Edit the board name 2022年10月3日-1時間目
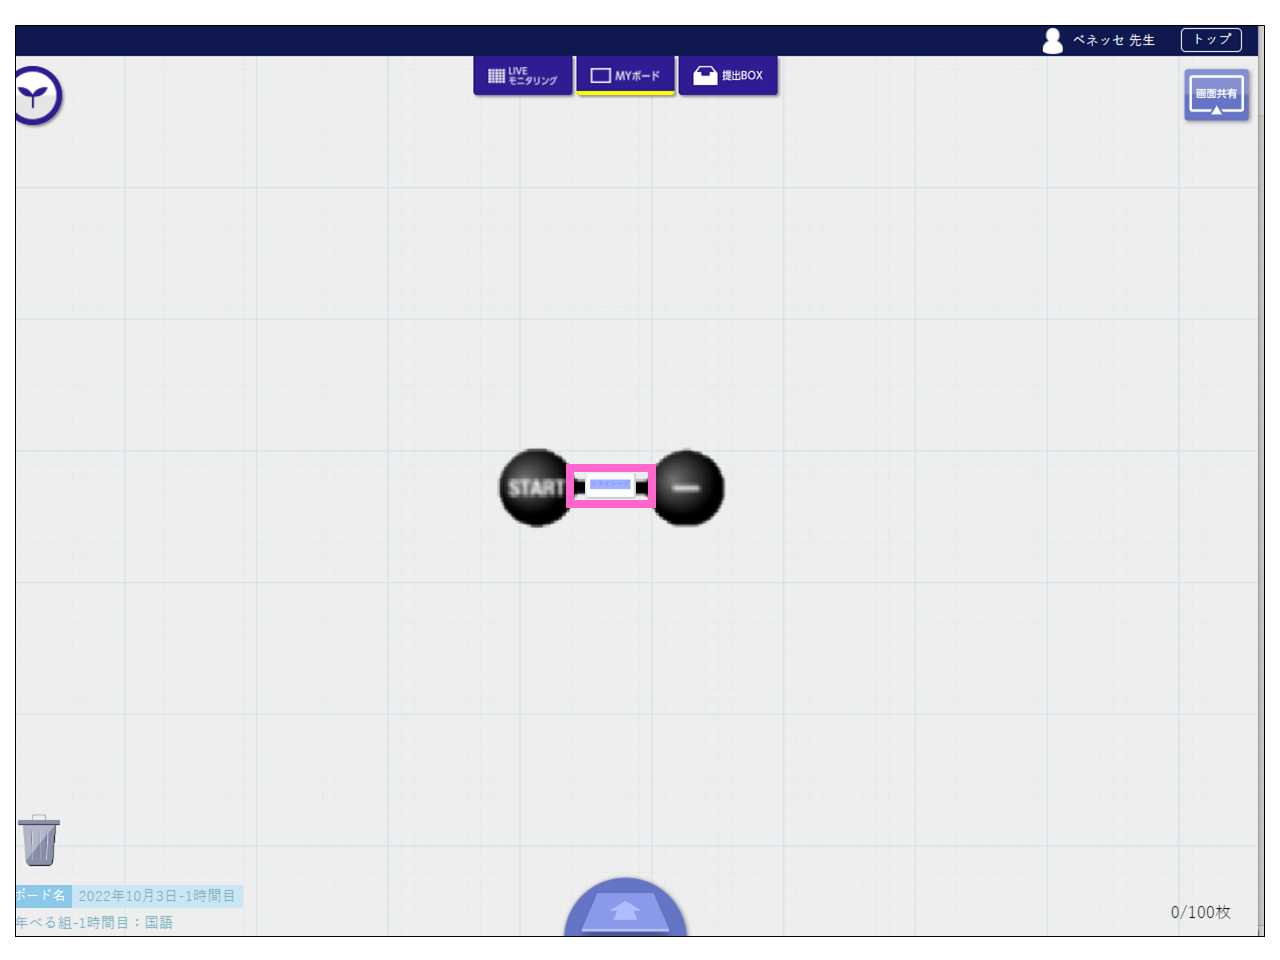1280x960 pixels. (x=157, y=896)
